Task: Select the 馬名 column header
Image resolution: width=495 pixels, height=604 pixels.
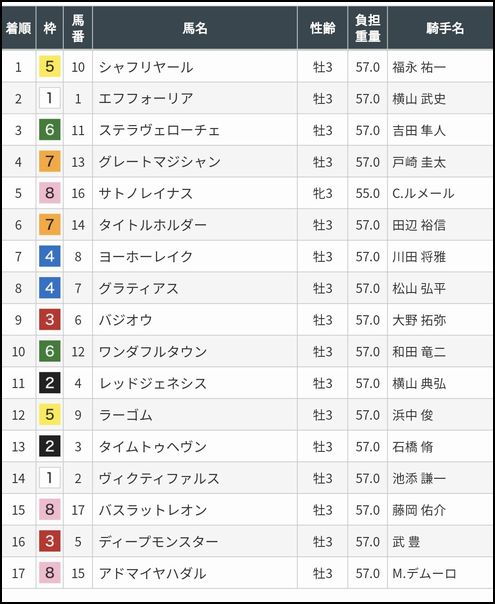Action: 195,28
